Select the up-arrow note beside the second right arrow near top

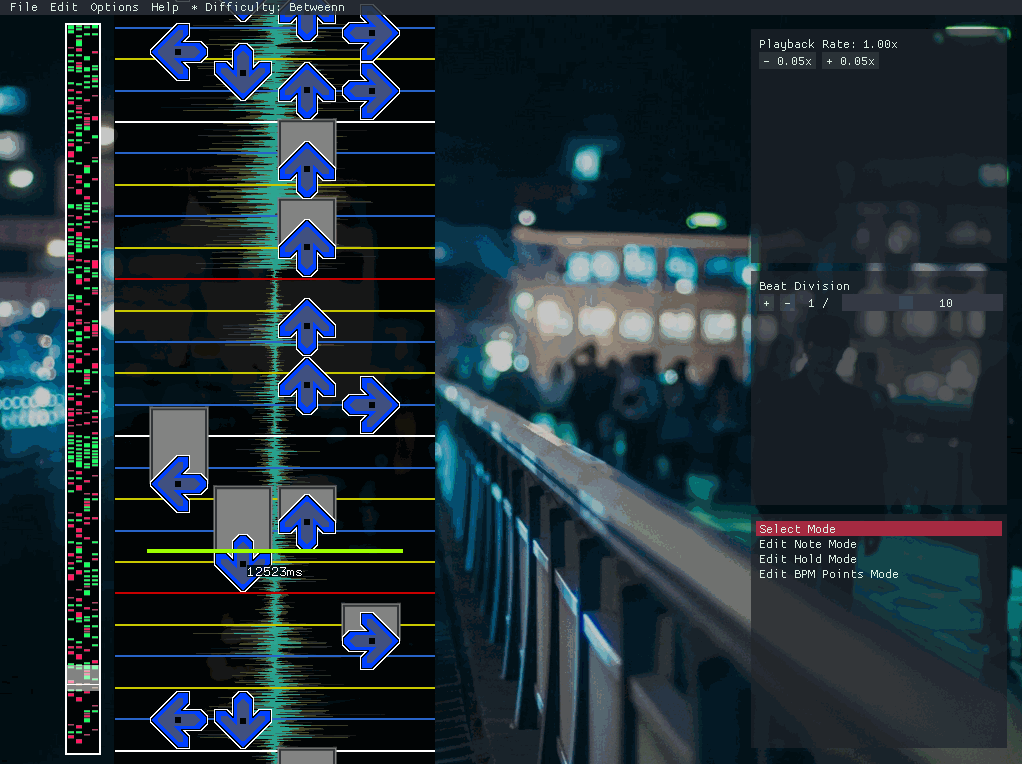[307, 91]
